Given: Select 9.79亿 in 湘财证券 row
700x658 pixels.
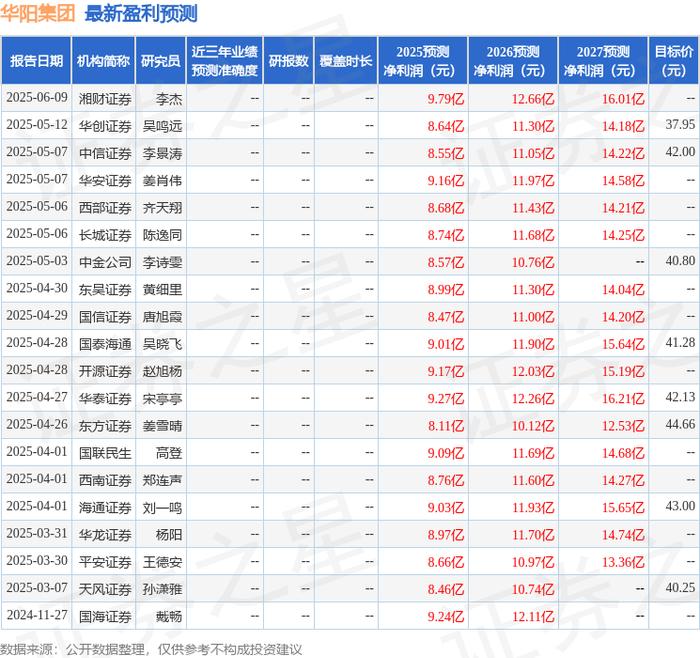Looking at the screenshot, I should (446, 99).
